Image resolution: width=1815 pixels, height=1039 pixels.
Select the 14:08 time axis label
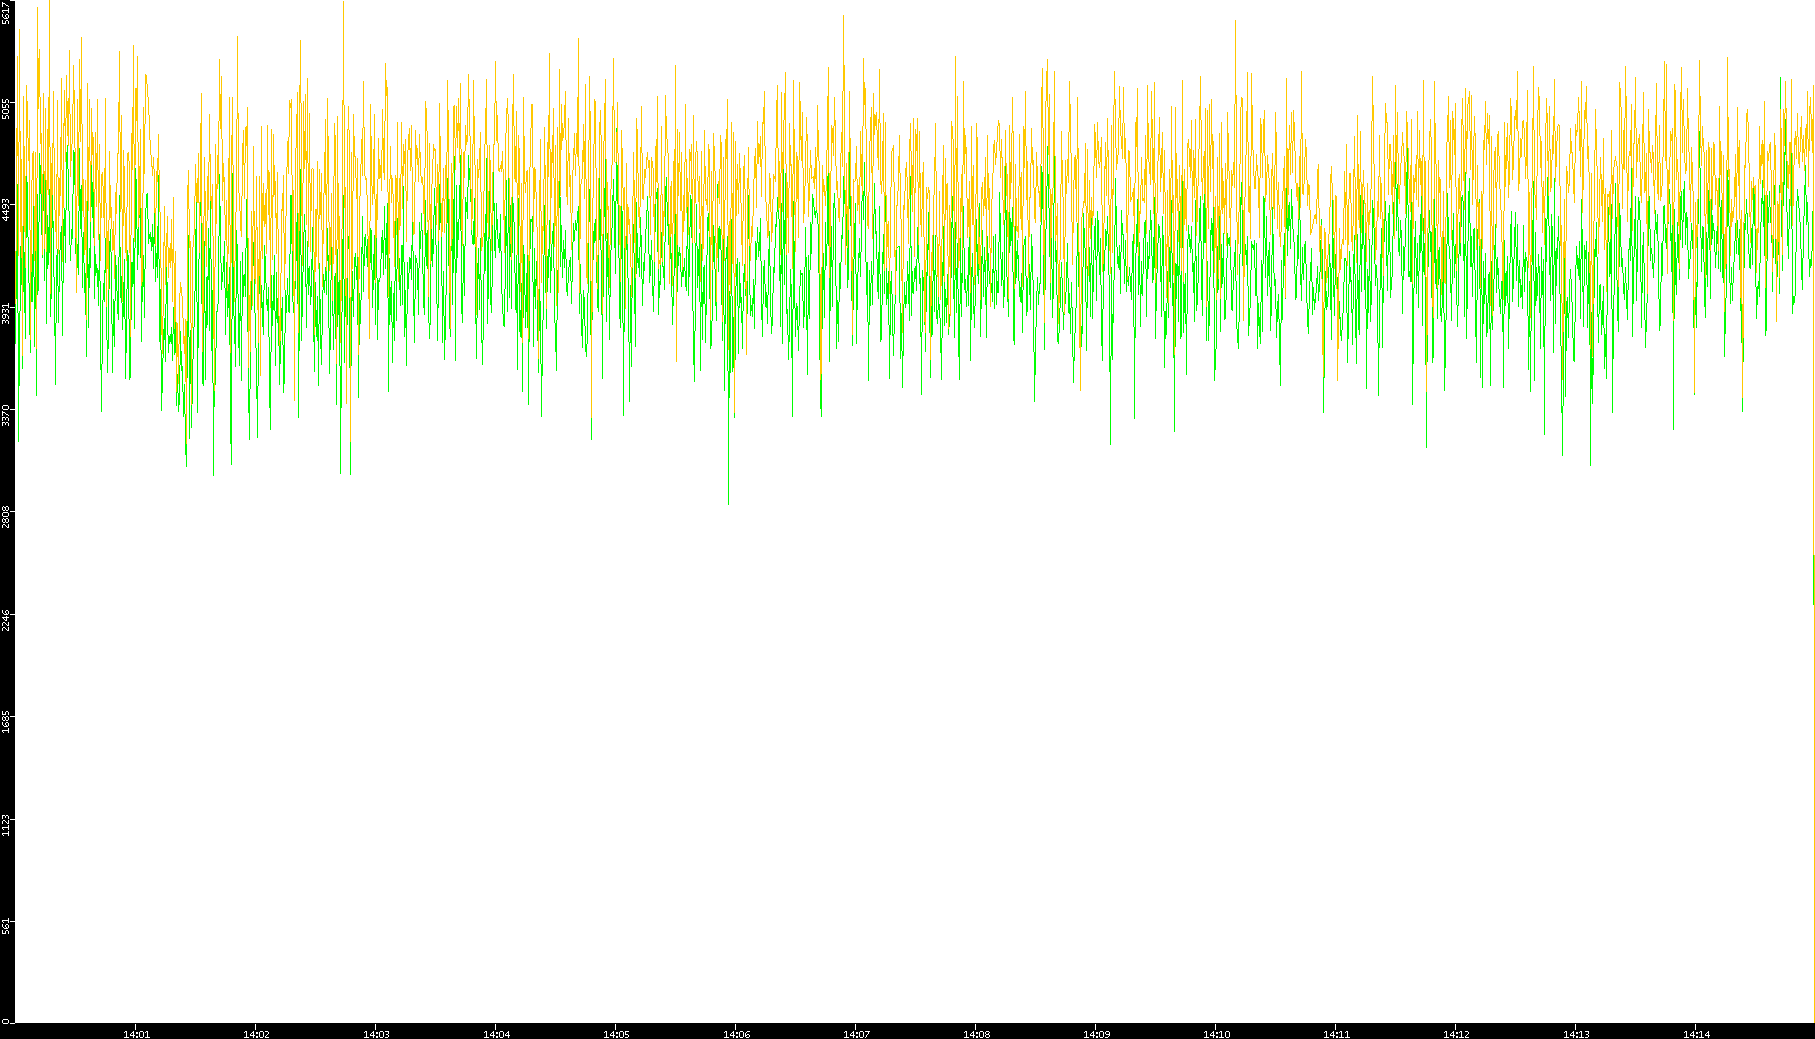point(976,1034)
